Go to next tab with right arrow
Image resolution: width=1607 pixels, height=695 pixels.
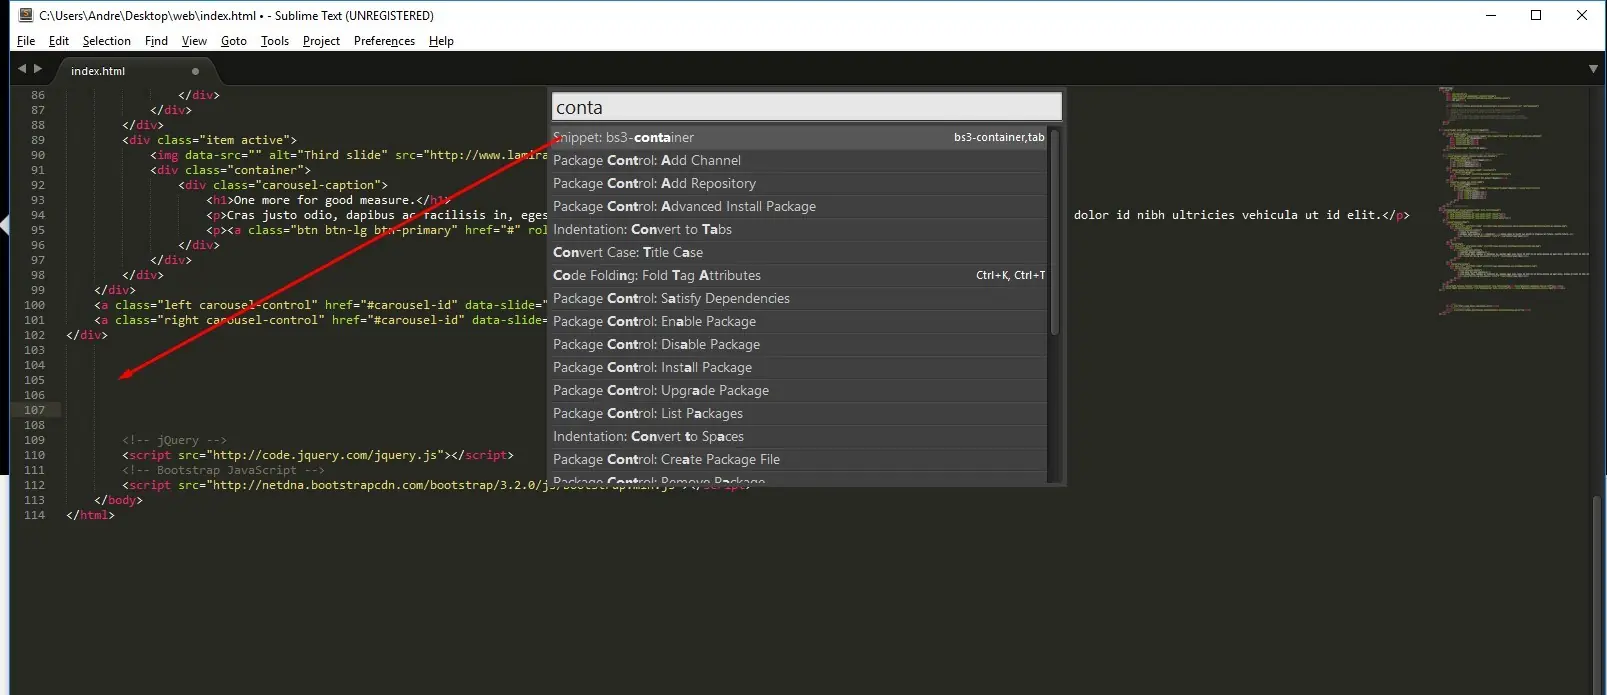(38, 69)
